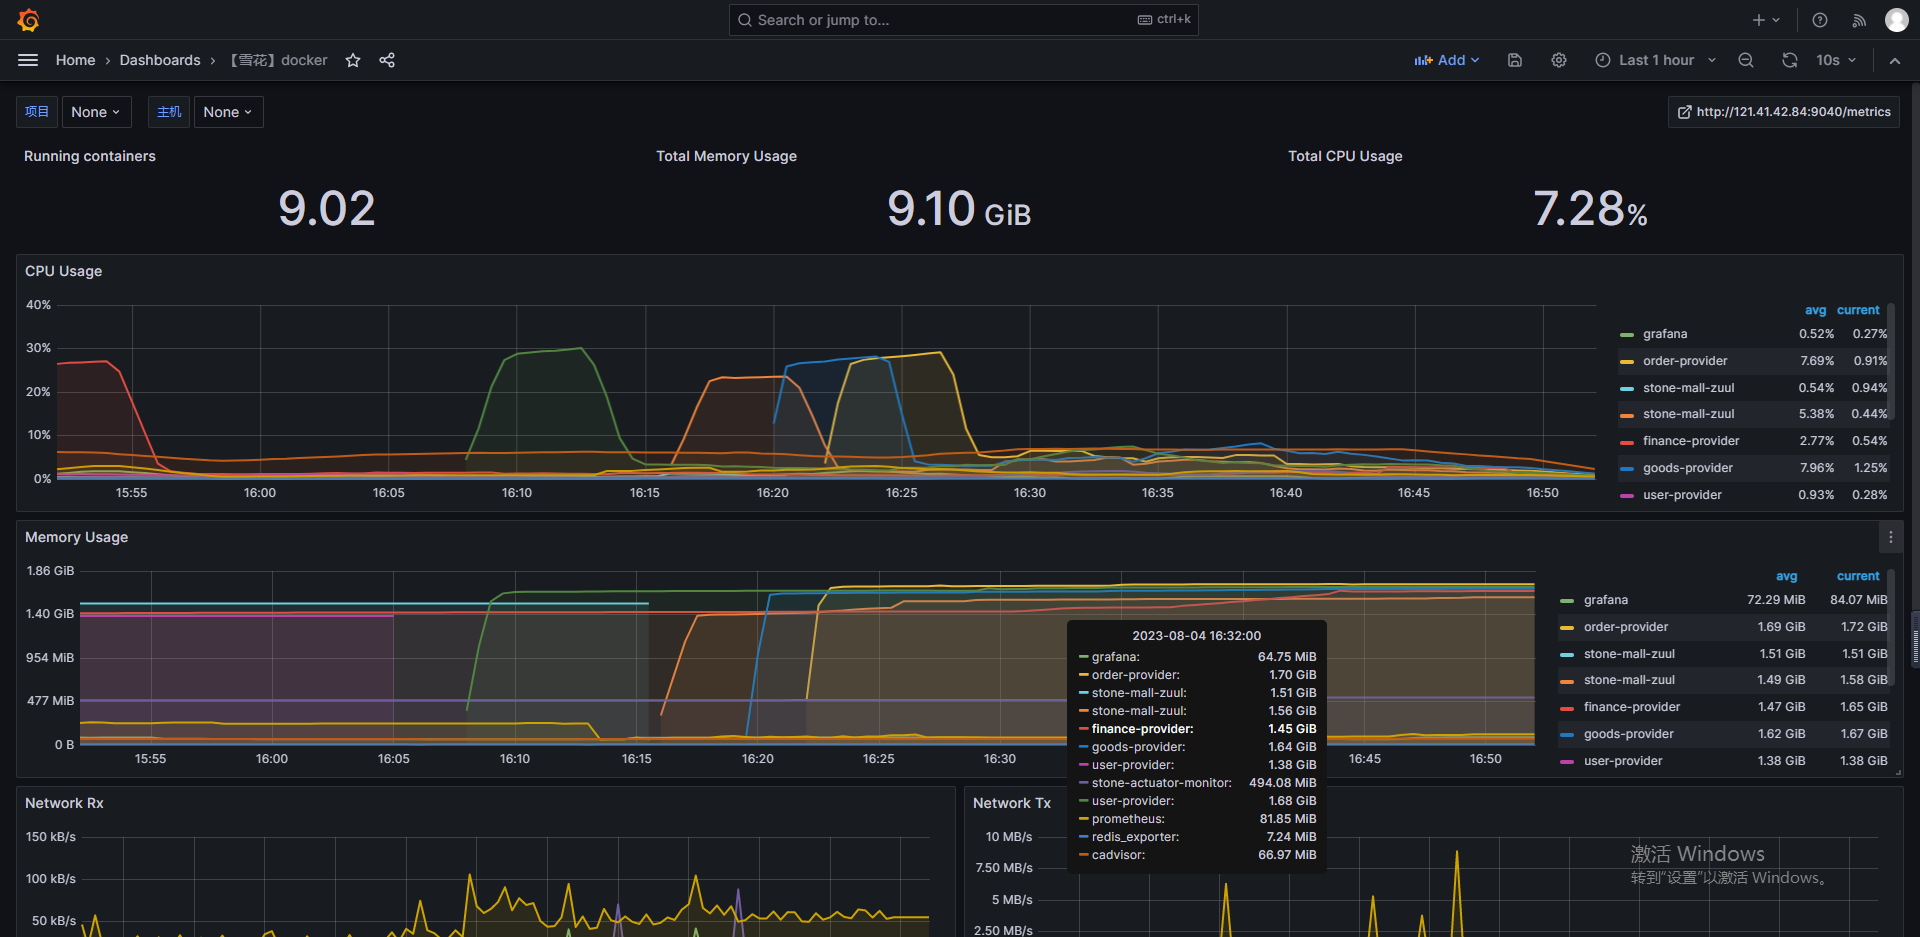Star this dashboard as favorite
Viewport: 1920px width, 937px height.
pos(352,60)
